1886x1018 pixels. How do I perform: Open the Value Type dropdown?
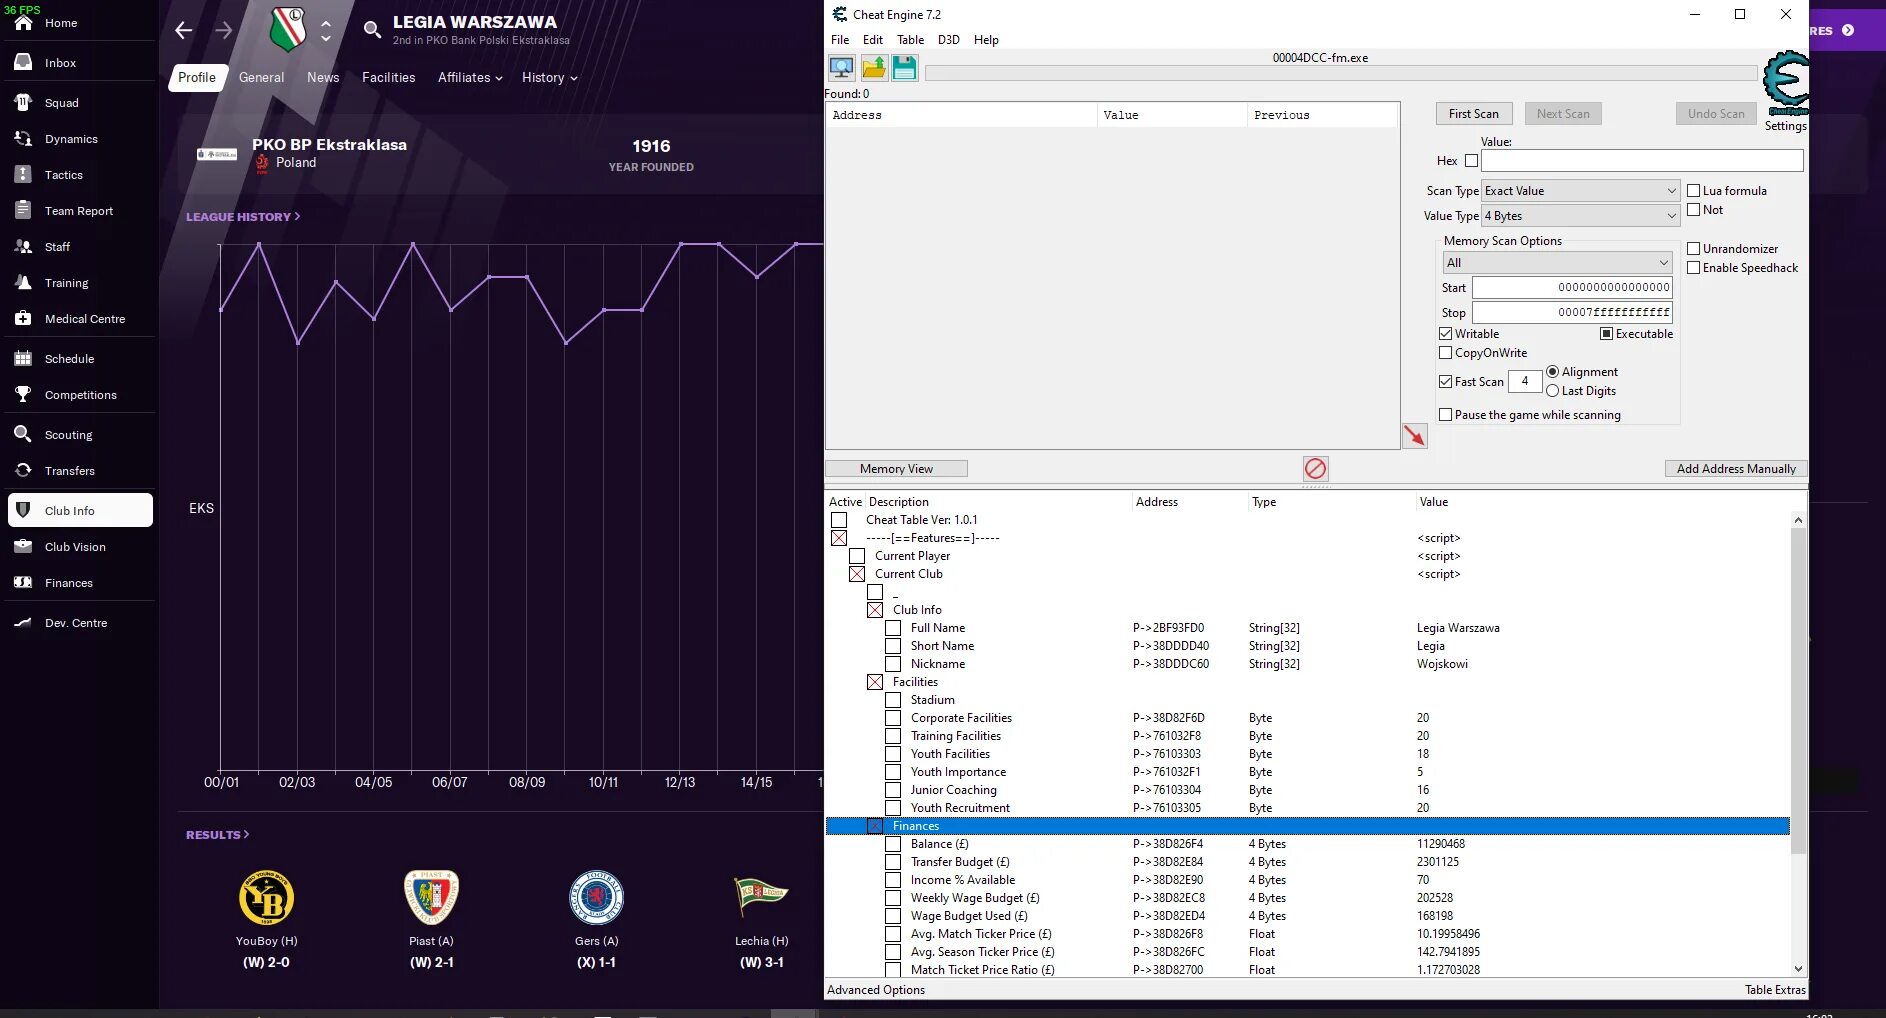pos(1580,215)
